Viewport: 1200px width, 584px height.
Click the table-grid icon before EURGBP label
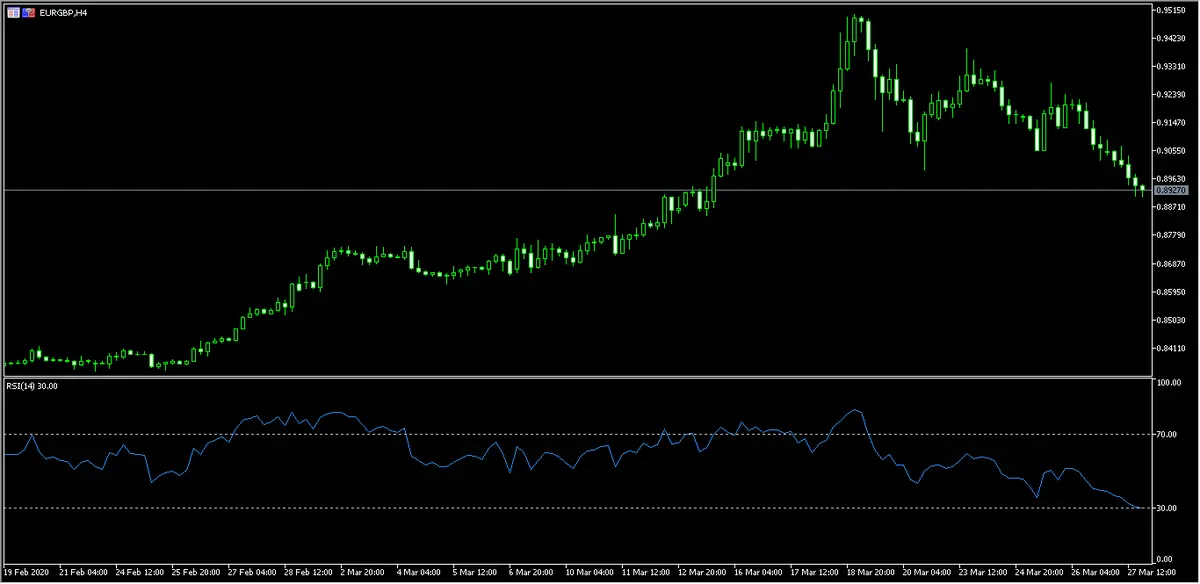point(12,12)
